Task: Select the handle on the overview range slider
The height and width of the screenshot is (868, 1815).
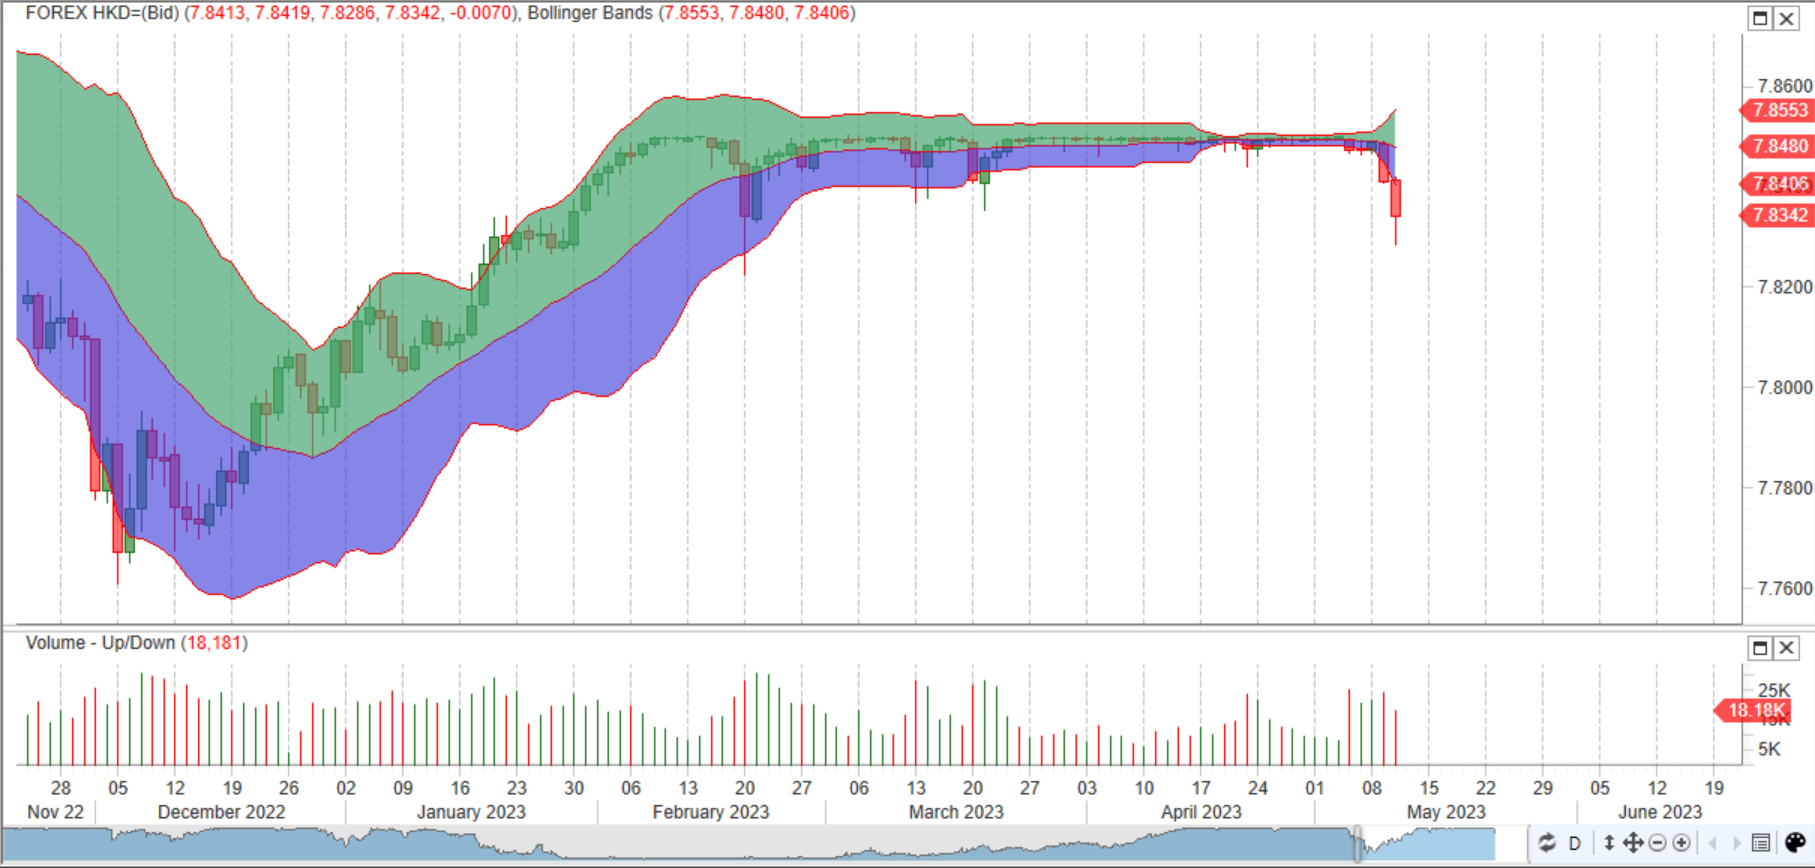Action: 1358,844
